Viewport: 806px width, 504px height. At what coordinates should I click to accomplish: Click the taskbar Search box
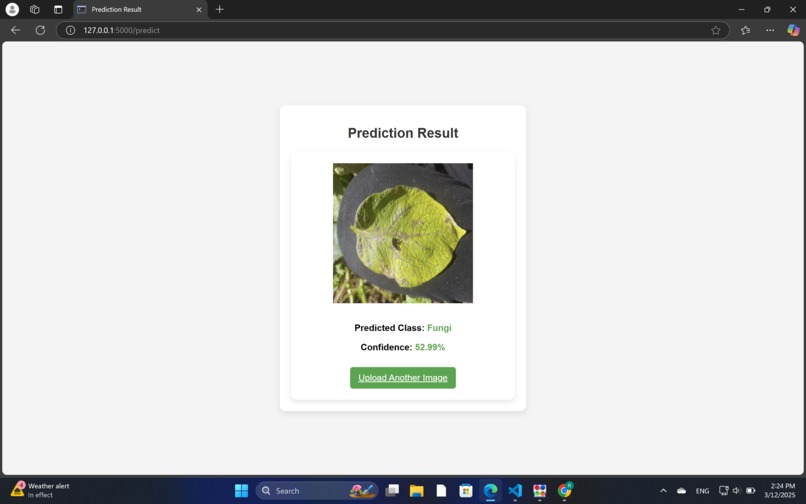317,491
